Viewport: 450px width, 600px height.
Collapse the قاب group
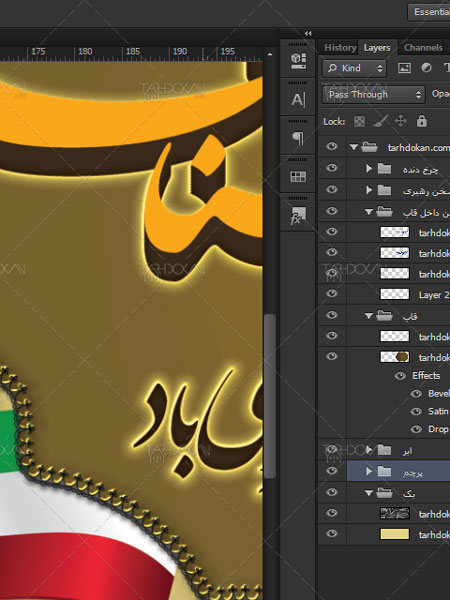click(368, 316)
